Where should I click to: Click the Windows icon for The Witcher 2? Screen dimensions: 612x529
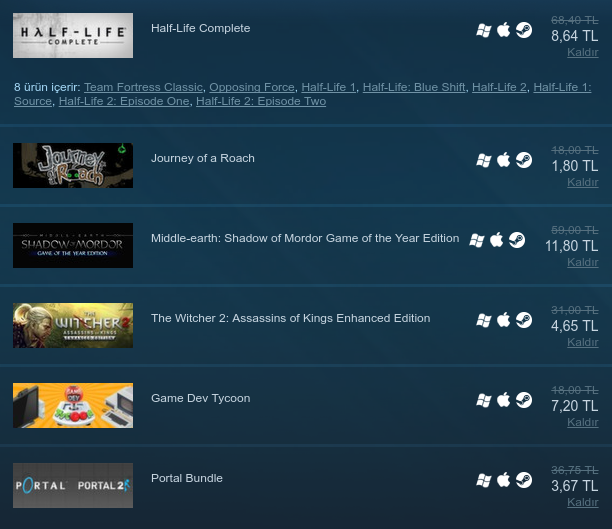pos(484,320)
